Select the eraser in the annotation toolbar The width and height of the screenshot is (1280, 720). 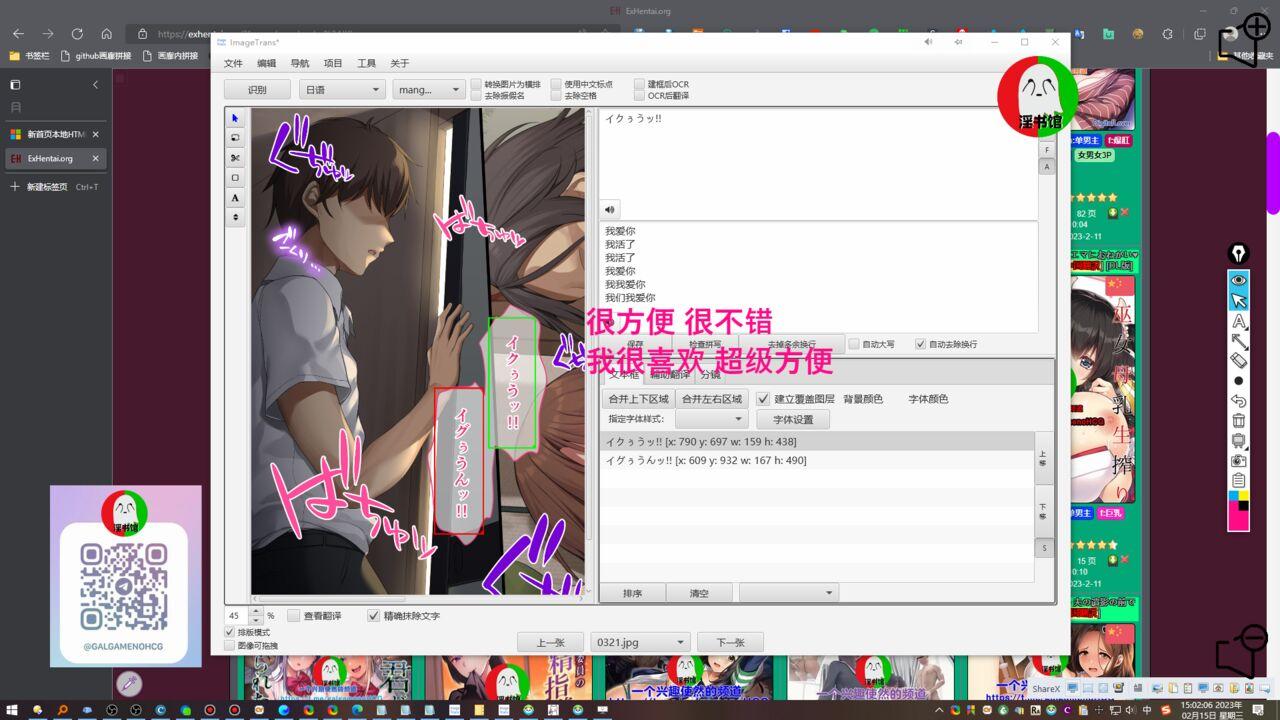1238,360
